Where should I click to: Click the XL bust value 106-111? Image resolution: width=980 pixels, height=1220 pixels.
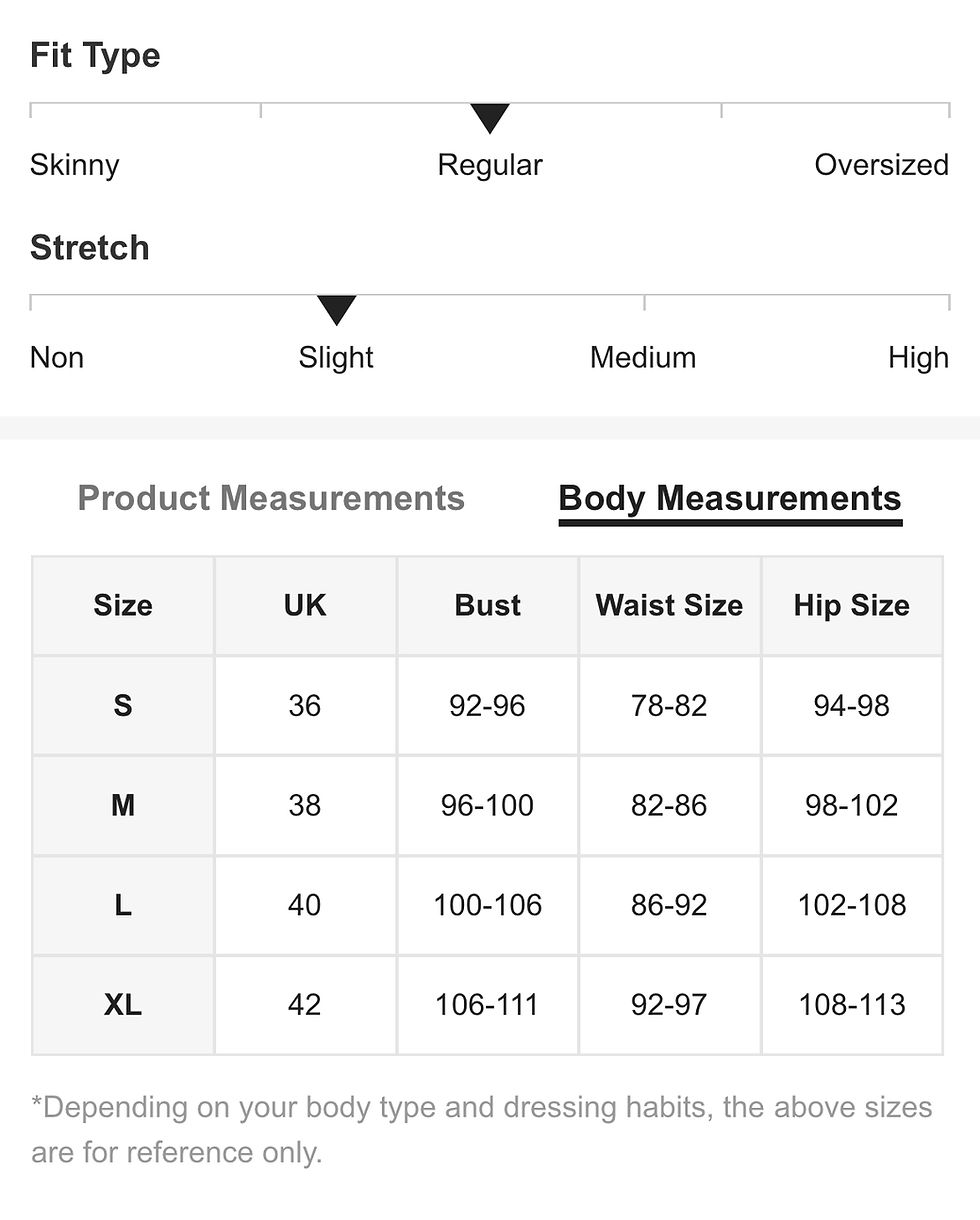coord(487,1005)
